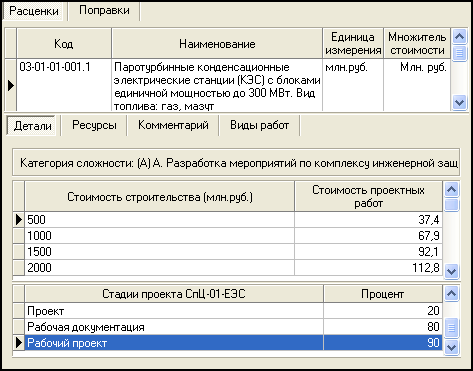Select construction cost cell 1000

click(160, 236)
